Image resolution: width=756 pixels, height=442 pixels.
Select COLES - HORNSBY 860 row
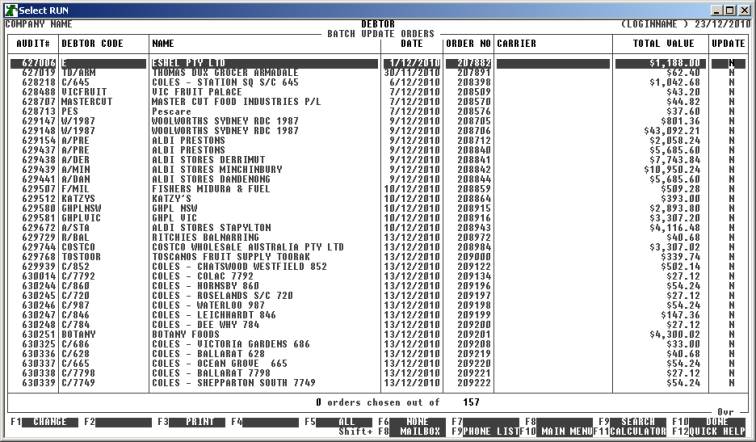[x=378, y=286]
